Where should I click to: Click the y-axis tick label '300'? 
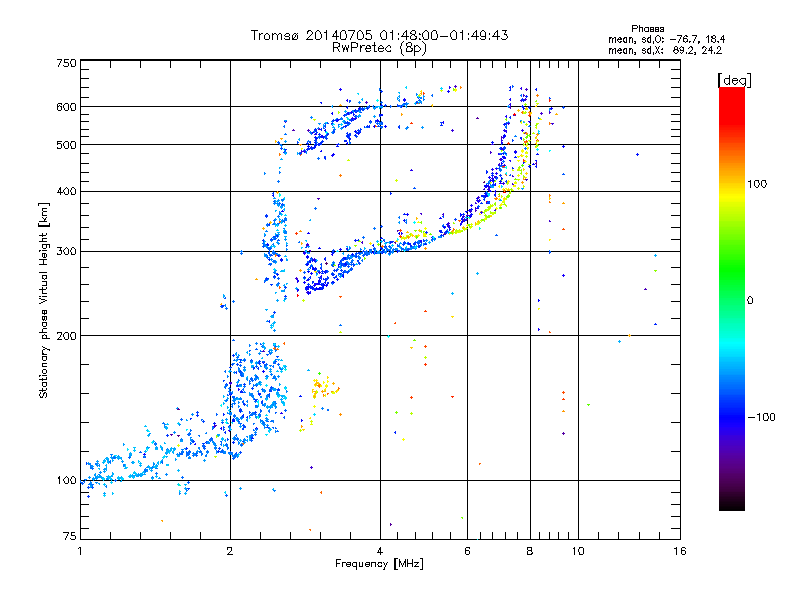point(66,252)
